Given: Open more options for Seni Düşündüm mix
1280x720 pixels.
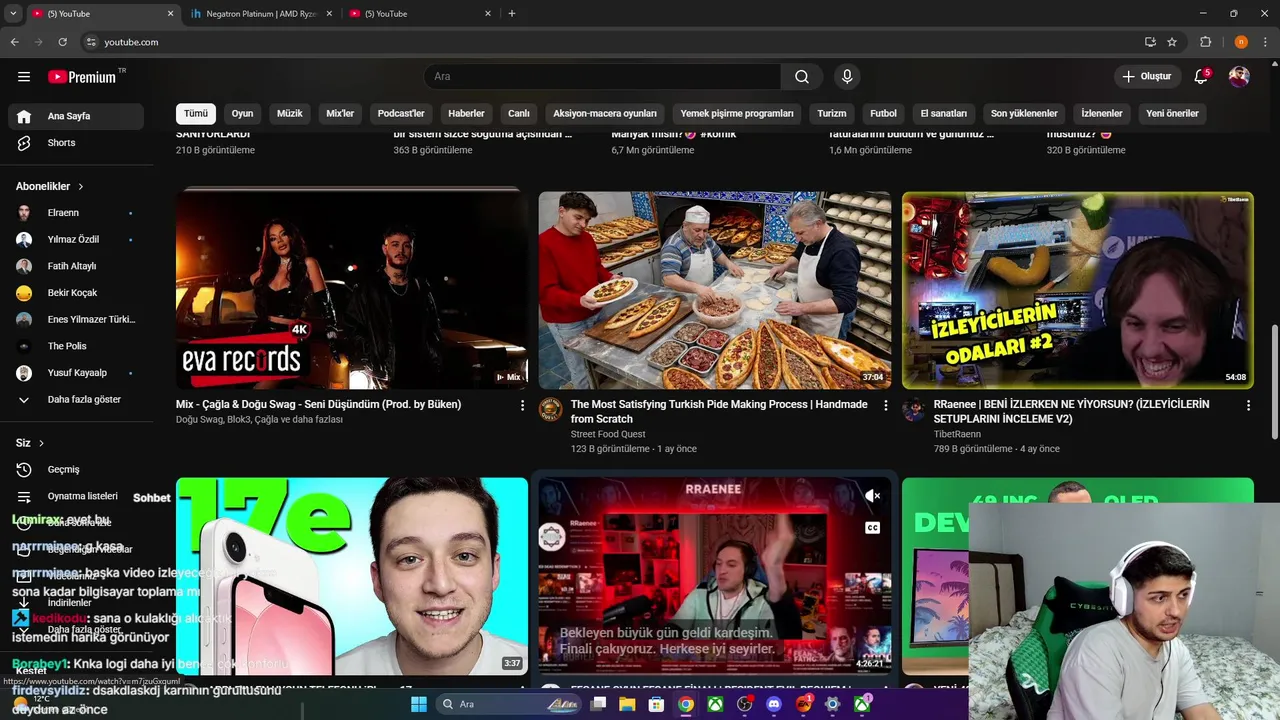Looking at the screenshot, I should tap(522, 405).
